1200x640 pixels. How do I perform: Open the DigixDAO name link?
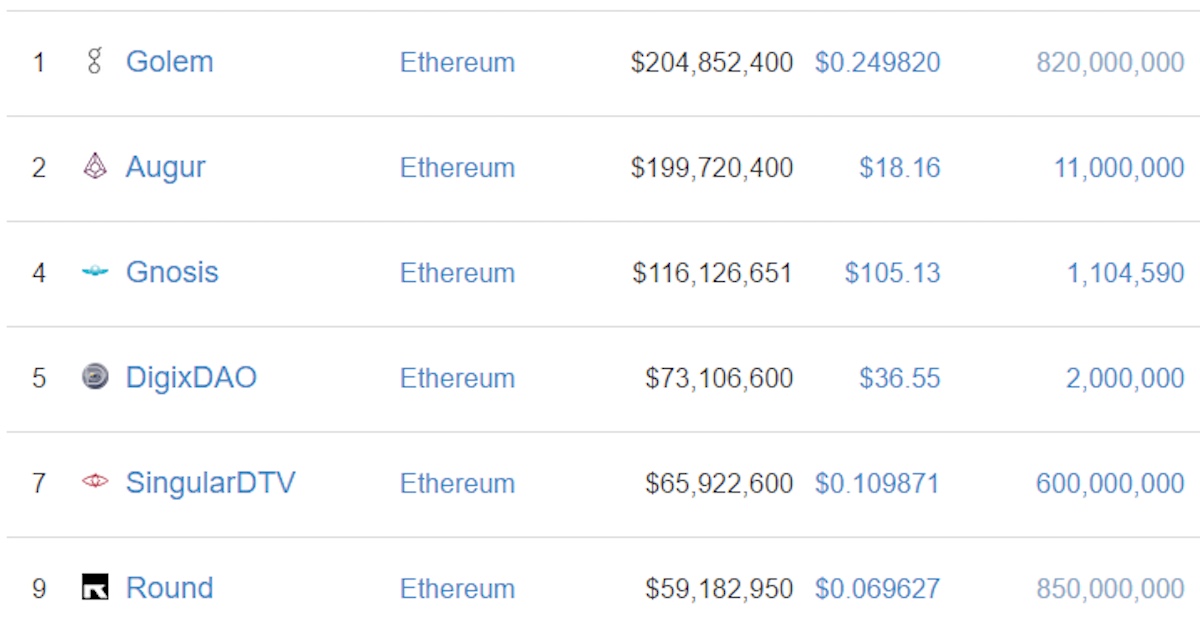191,377
